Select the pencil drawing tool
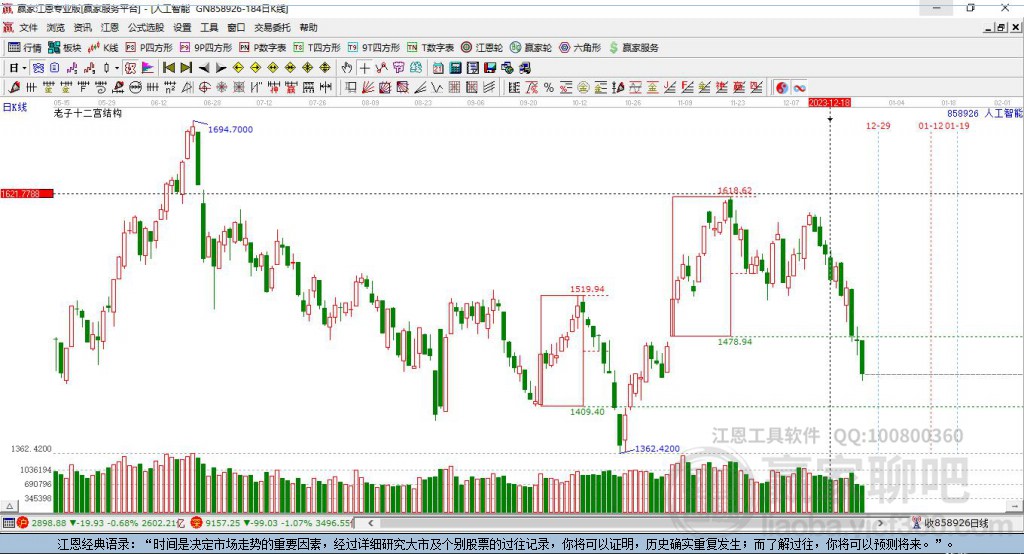This screenshot has width=1024, height=554. 14,88
